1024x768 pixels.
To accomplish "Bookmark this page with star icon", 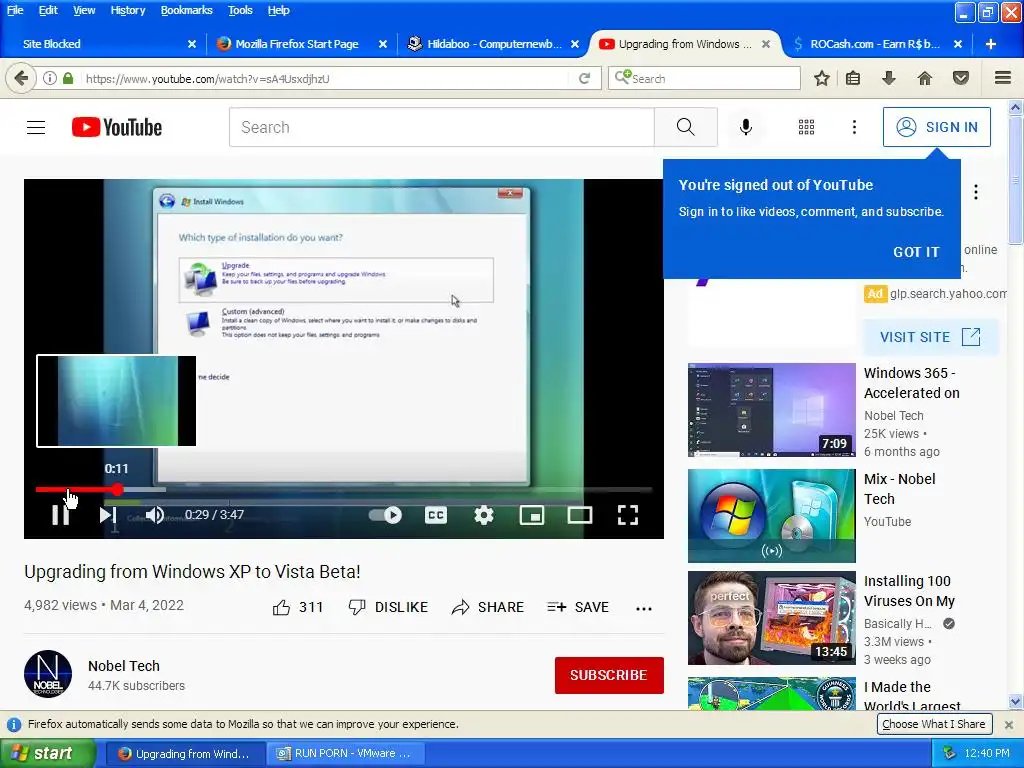I will point(822,78).
